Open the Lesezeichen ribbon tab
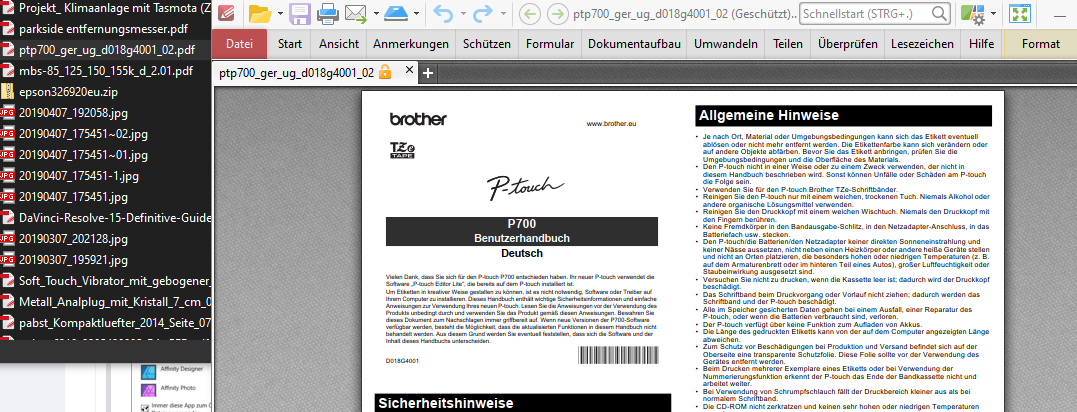The width and height of the screenshot is (1077, 412). click(x=922, y=44)
